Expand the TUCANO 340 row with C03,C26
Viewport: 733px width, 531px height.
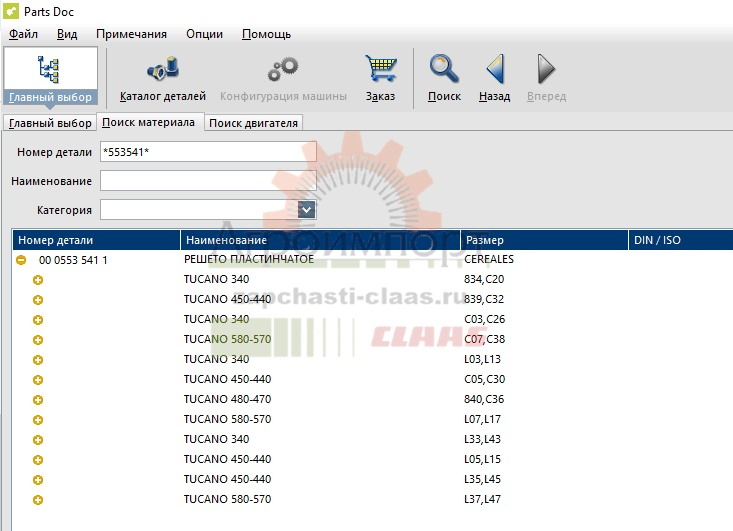[38, 320]
